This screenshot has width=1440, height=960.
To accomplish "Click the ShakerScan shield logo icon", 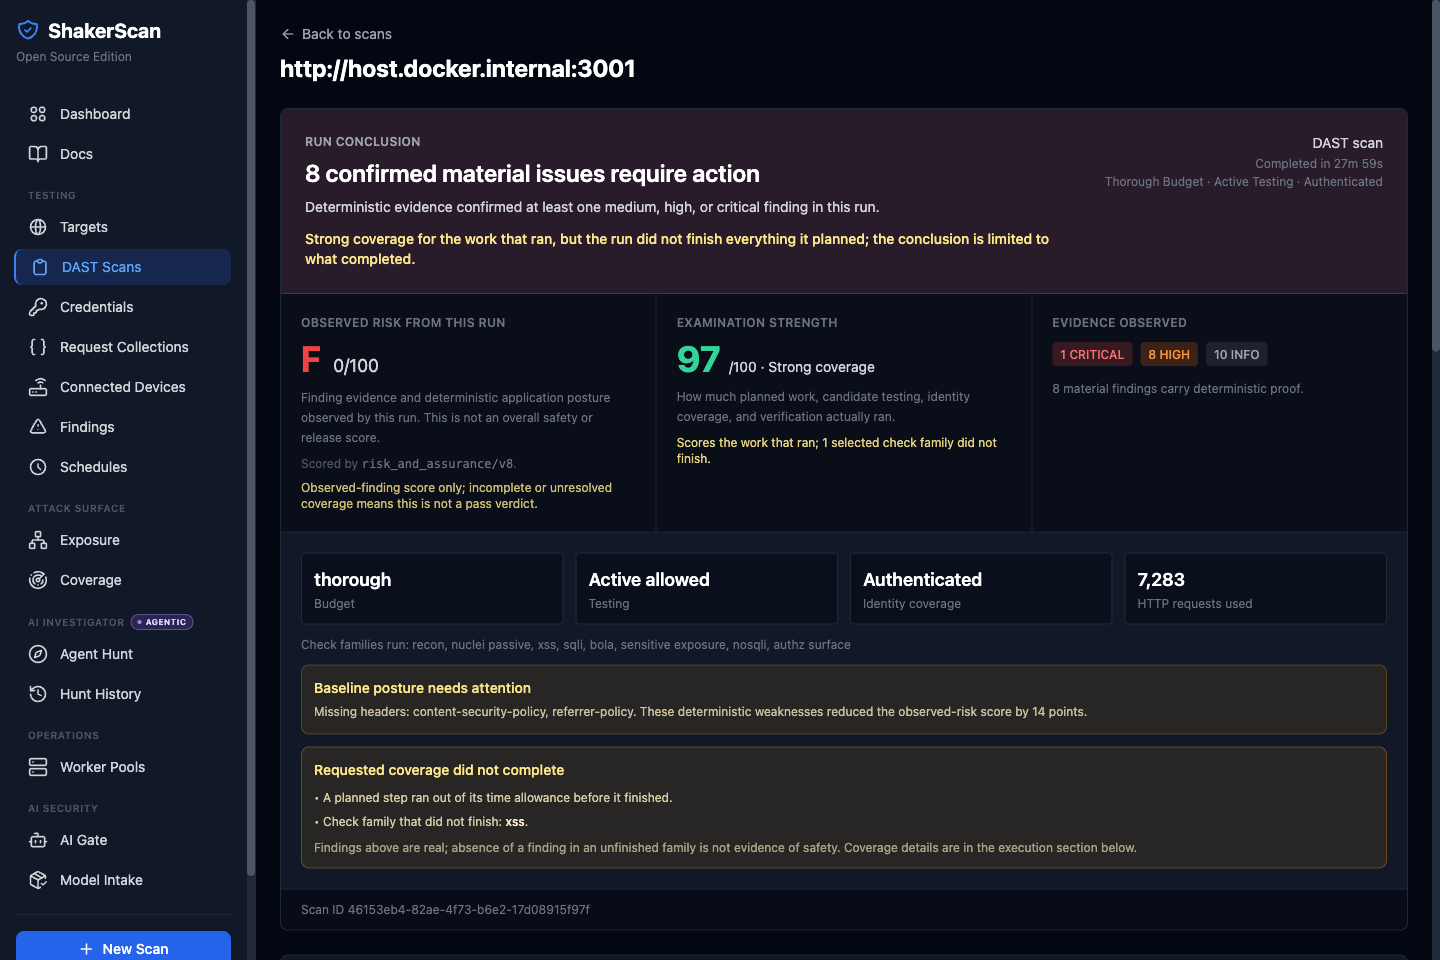I will (x=28, y=30).
